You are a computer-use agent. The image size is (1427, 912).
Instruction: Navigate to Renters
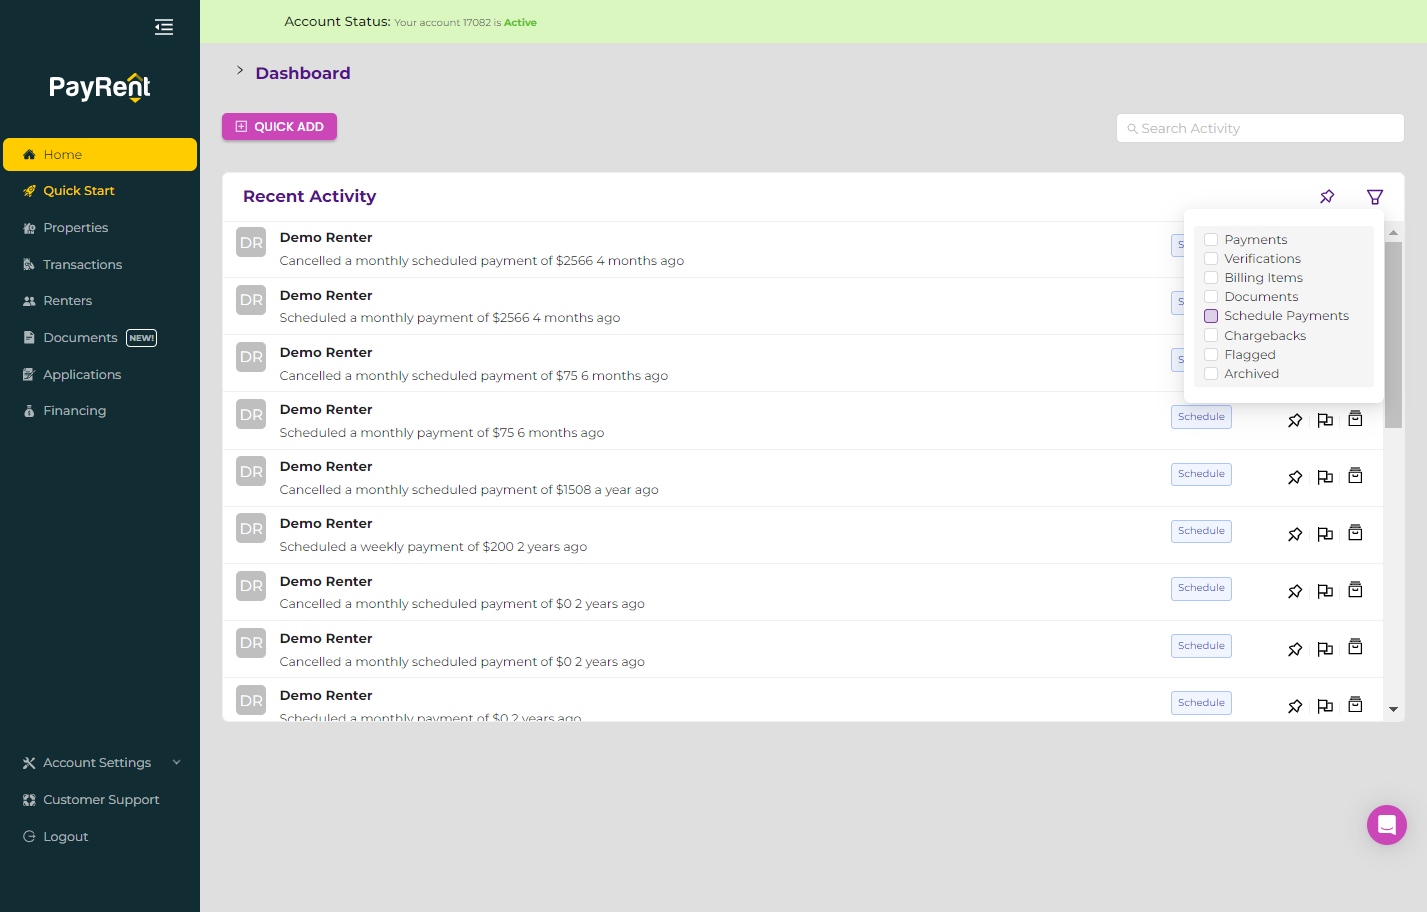(x=100, y=301)
